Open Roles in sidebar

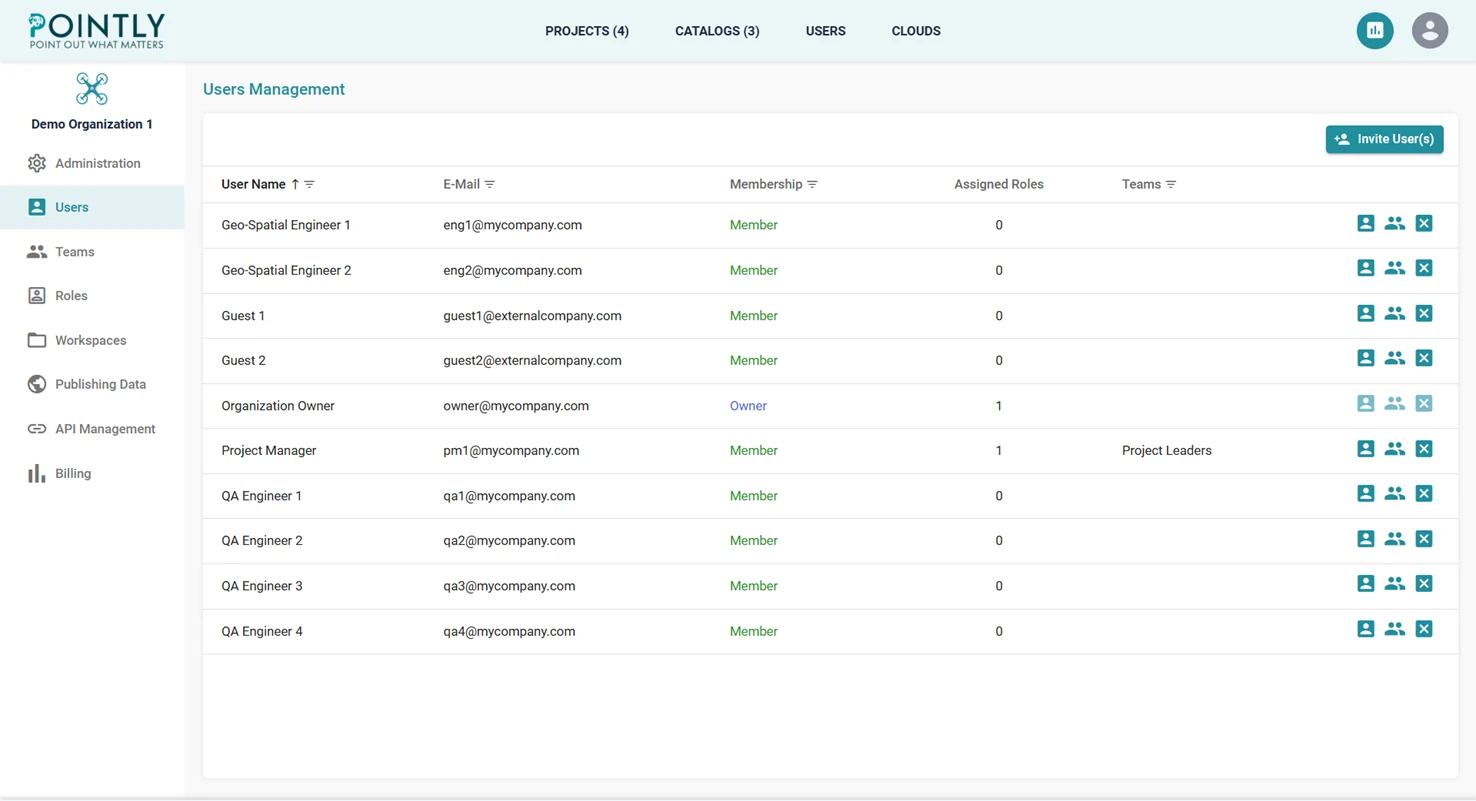92,296
